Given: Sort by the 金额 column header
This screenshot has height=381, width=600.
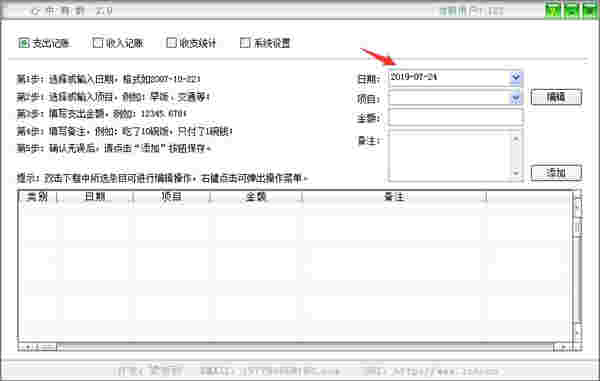Looking at the screenshot, I should pyautogui.click(x=256, y=197).
